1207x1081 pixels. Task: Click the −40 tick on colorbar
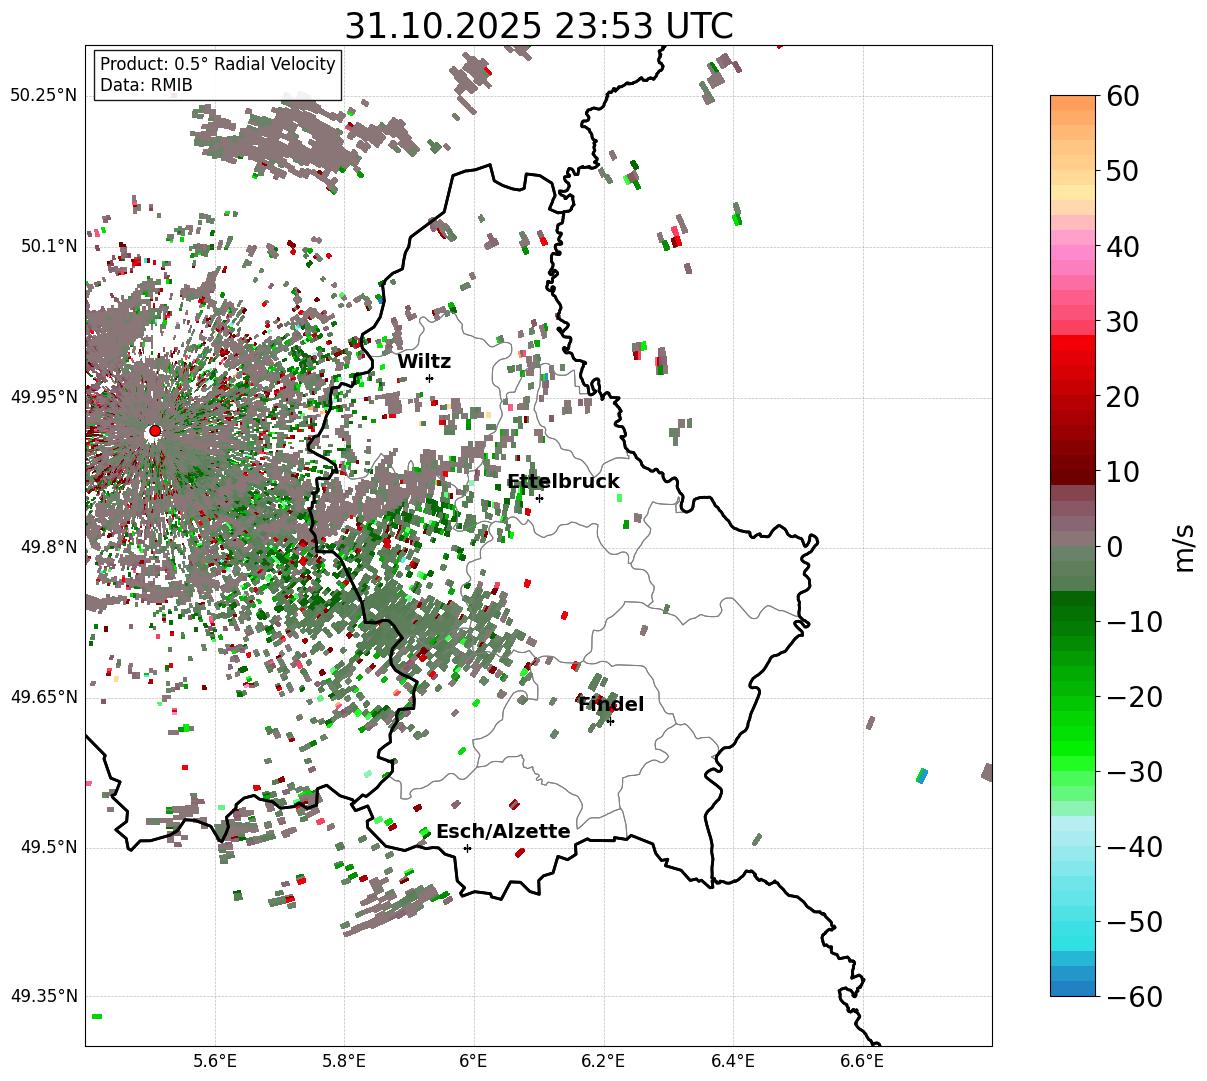1134,847
